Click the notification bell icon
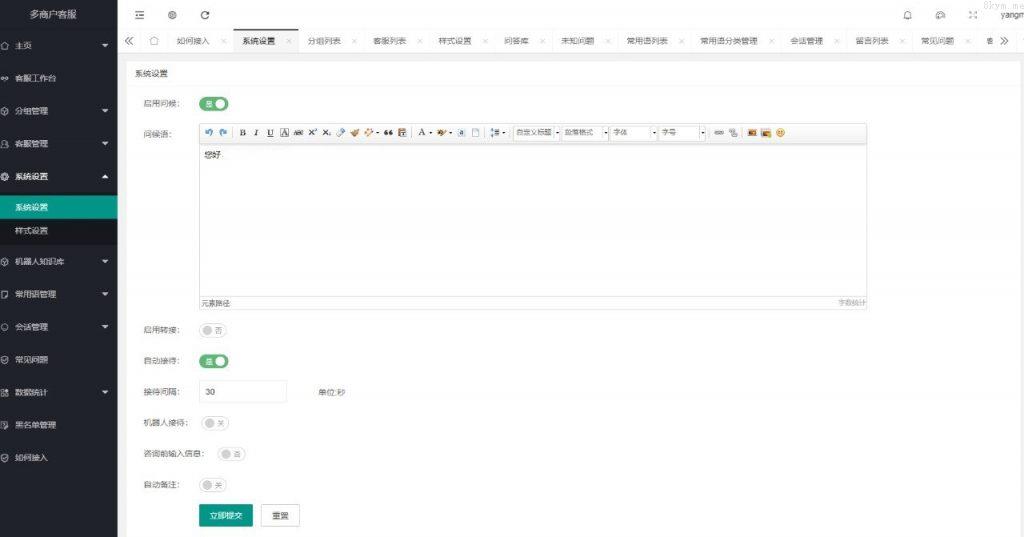 (908, 15)
